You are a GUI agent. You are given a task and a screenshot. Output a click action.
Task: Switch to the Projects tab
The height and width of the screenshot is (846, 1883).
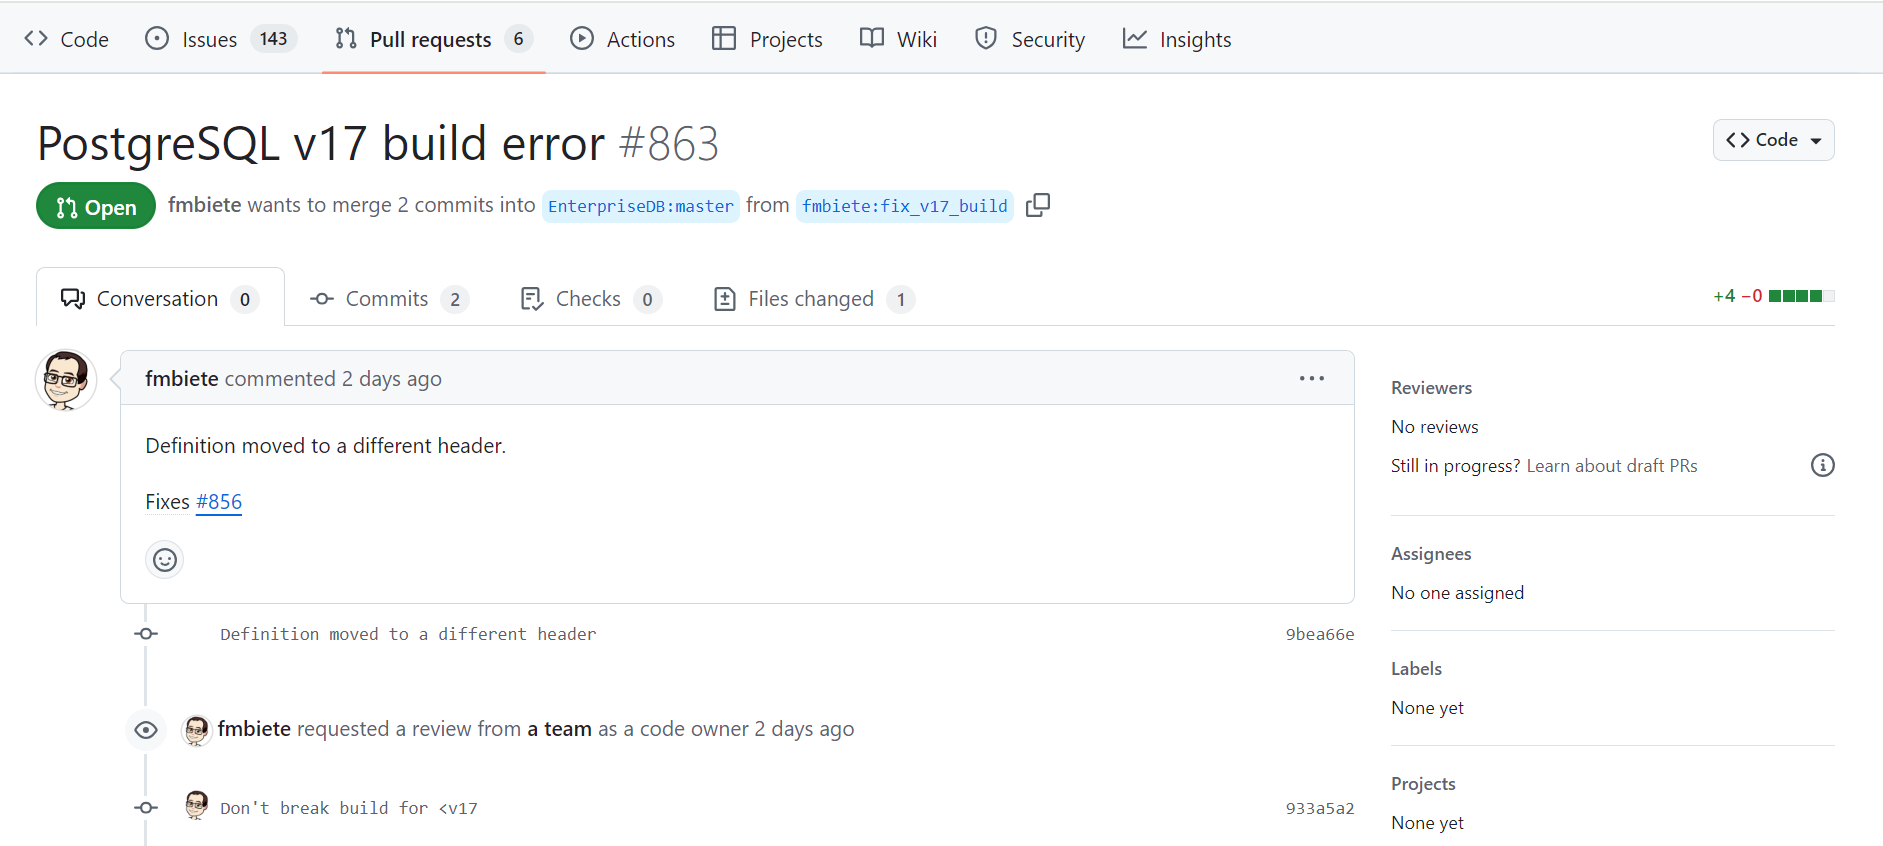(767, 39)
